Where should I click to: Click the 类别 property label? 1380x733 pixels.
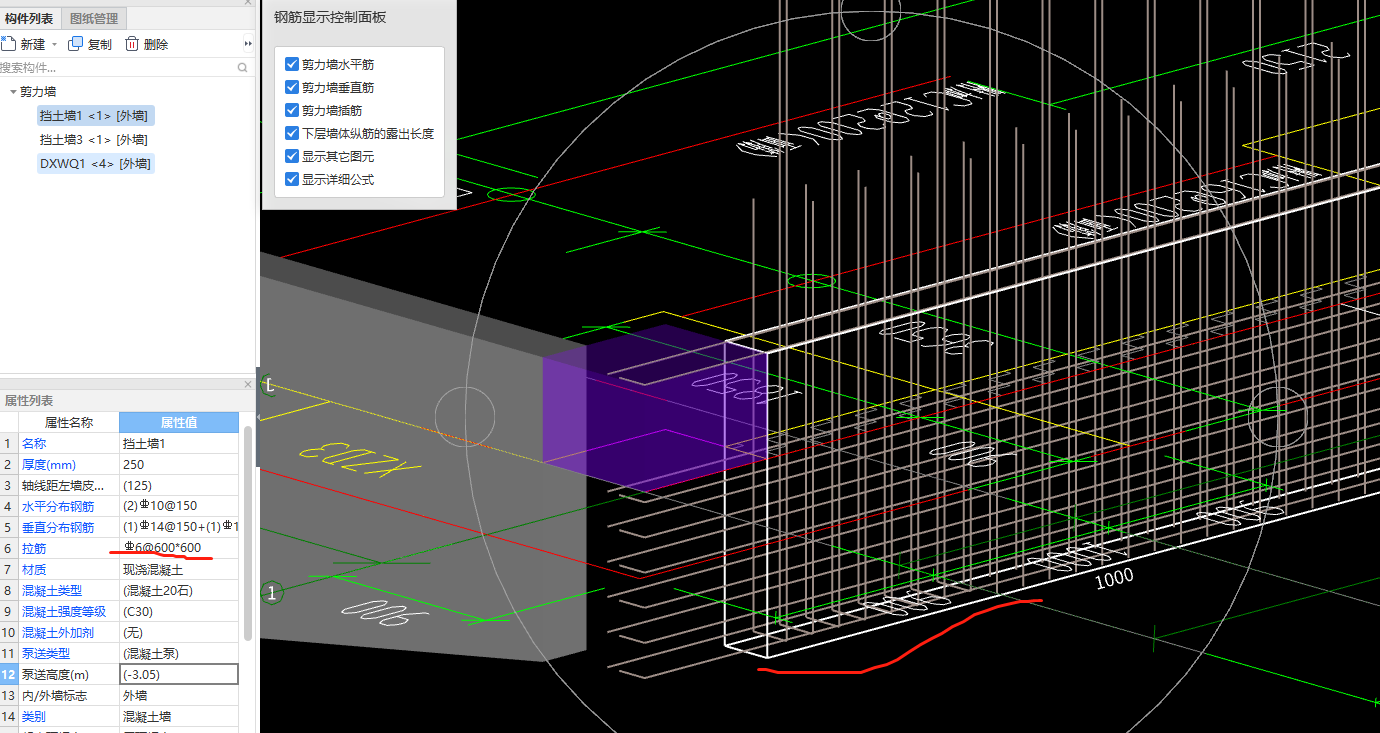coord(34,717)
